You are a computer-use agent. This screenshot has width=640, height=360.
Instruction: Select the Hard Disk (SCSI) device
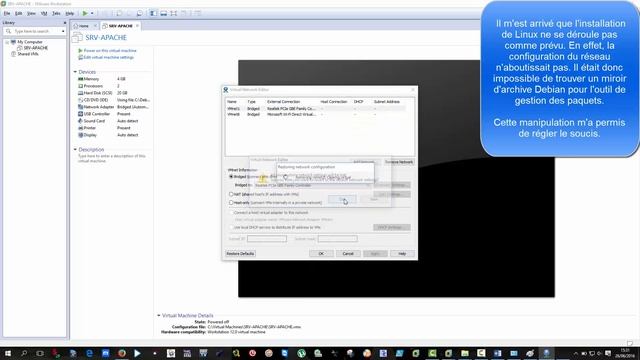[113, 93]
